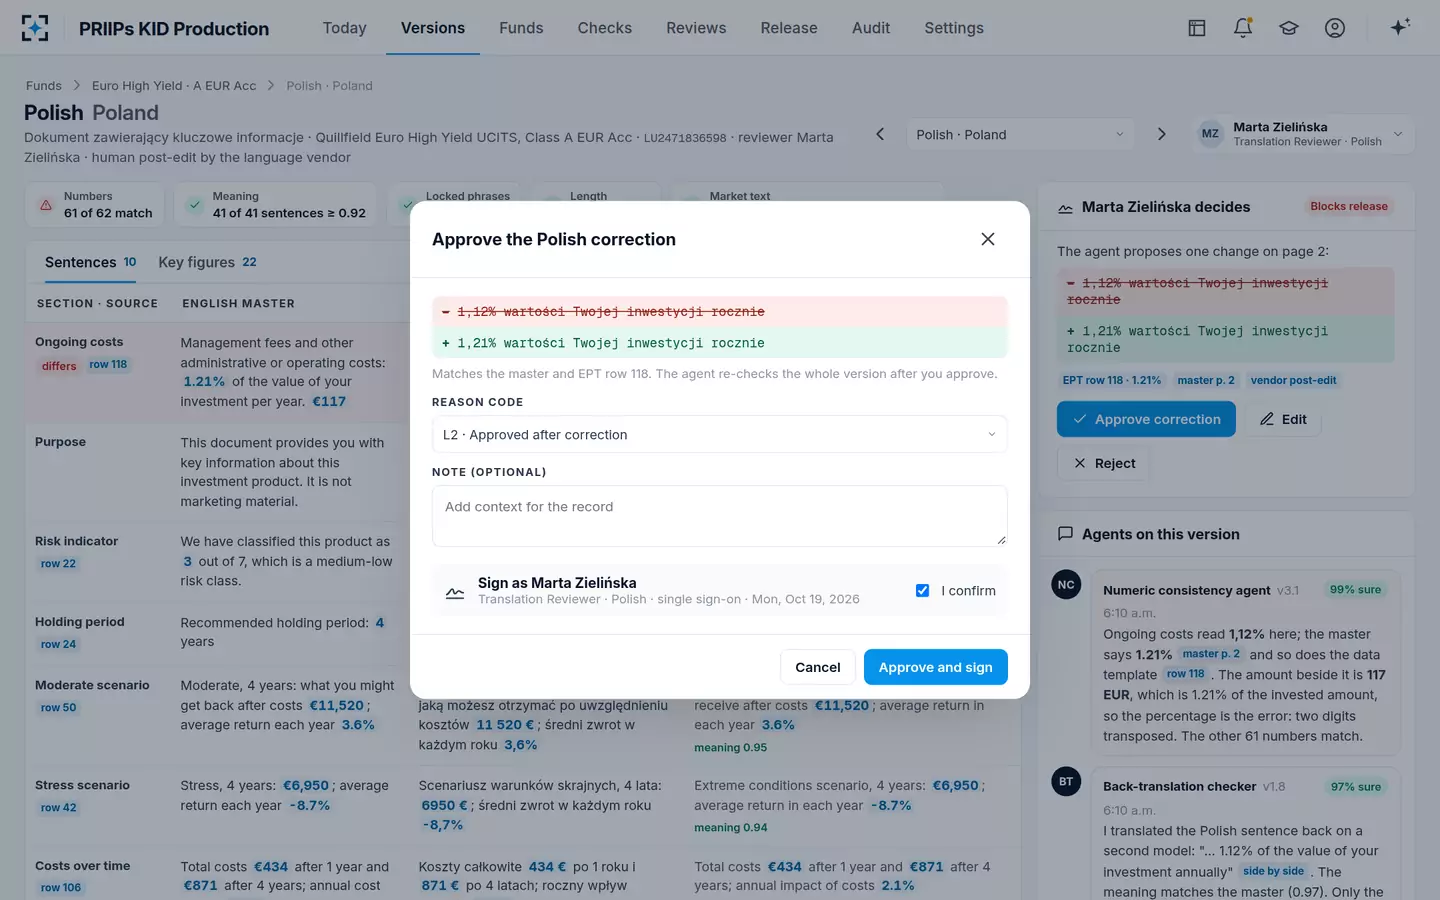1440x900 pixels.
Task: Reject the proposed correction
Action: pyautogui.click(x=1104, y=463)
